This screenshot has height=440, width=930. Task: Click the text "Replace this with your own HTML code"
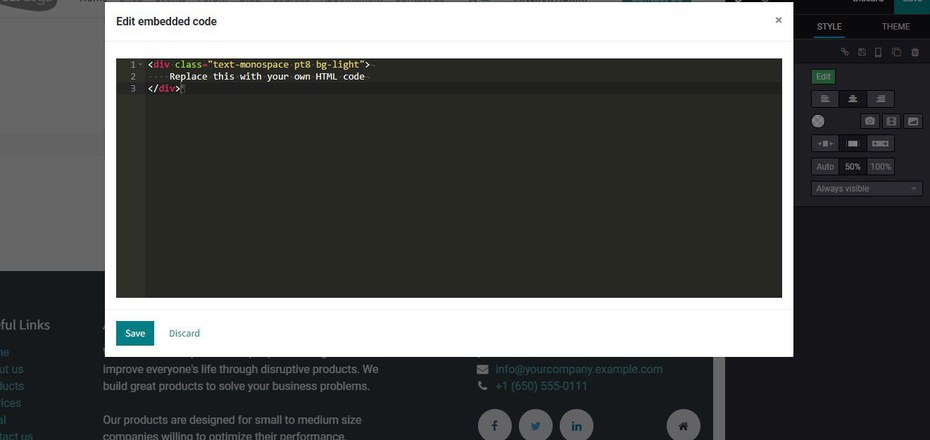267,76
